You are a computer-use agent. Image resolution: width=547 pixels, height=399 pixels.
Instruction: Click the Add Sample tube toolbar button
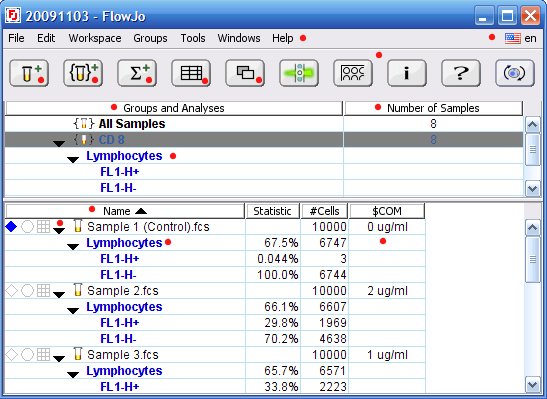[29, 73]
